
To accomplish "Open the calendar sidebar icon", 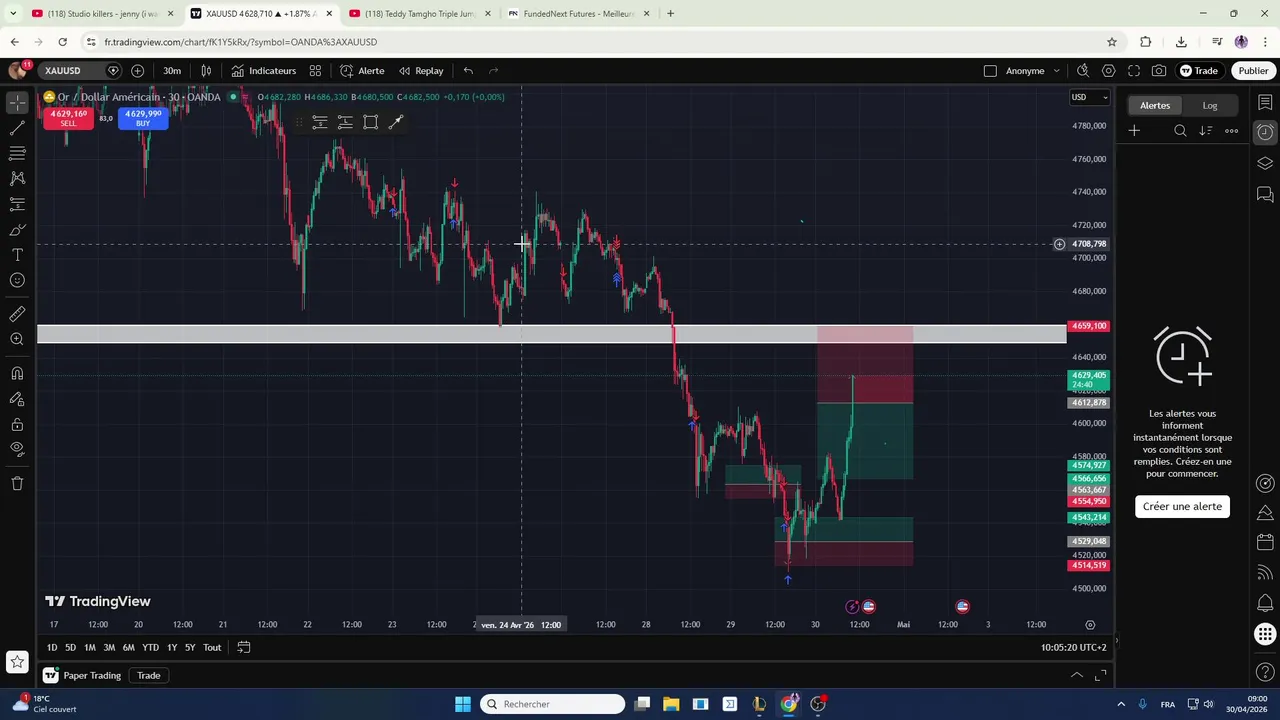I will click(1265, 542).
